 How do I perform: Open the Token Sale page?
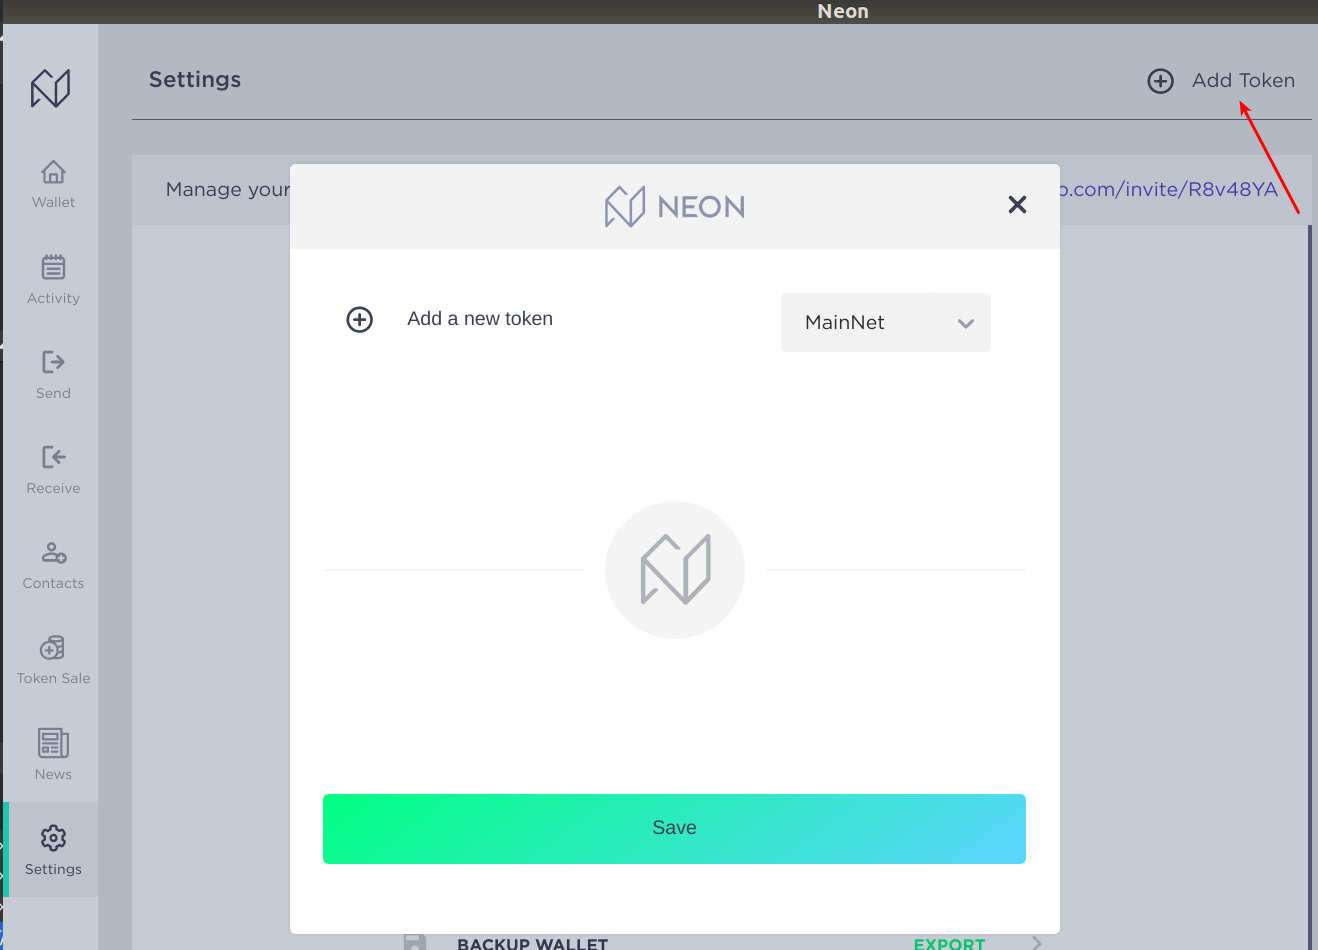53,661
